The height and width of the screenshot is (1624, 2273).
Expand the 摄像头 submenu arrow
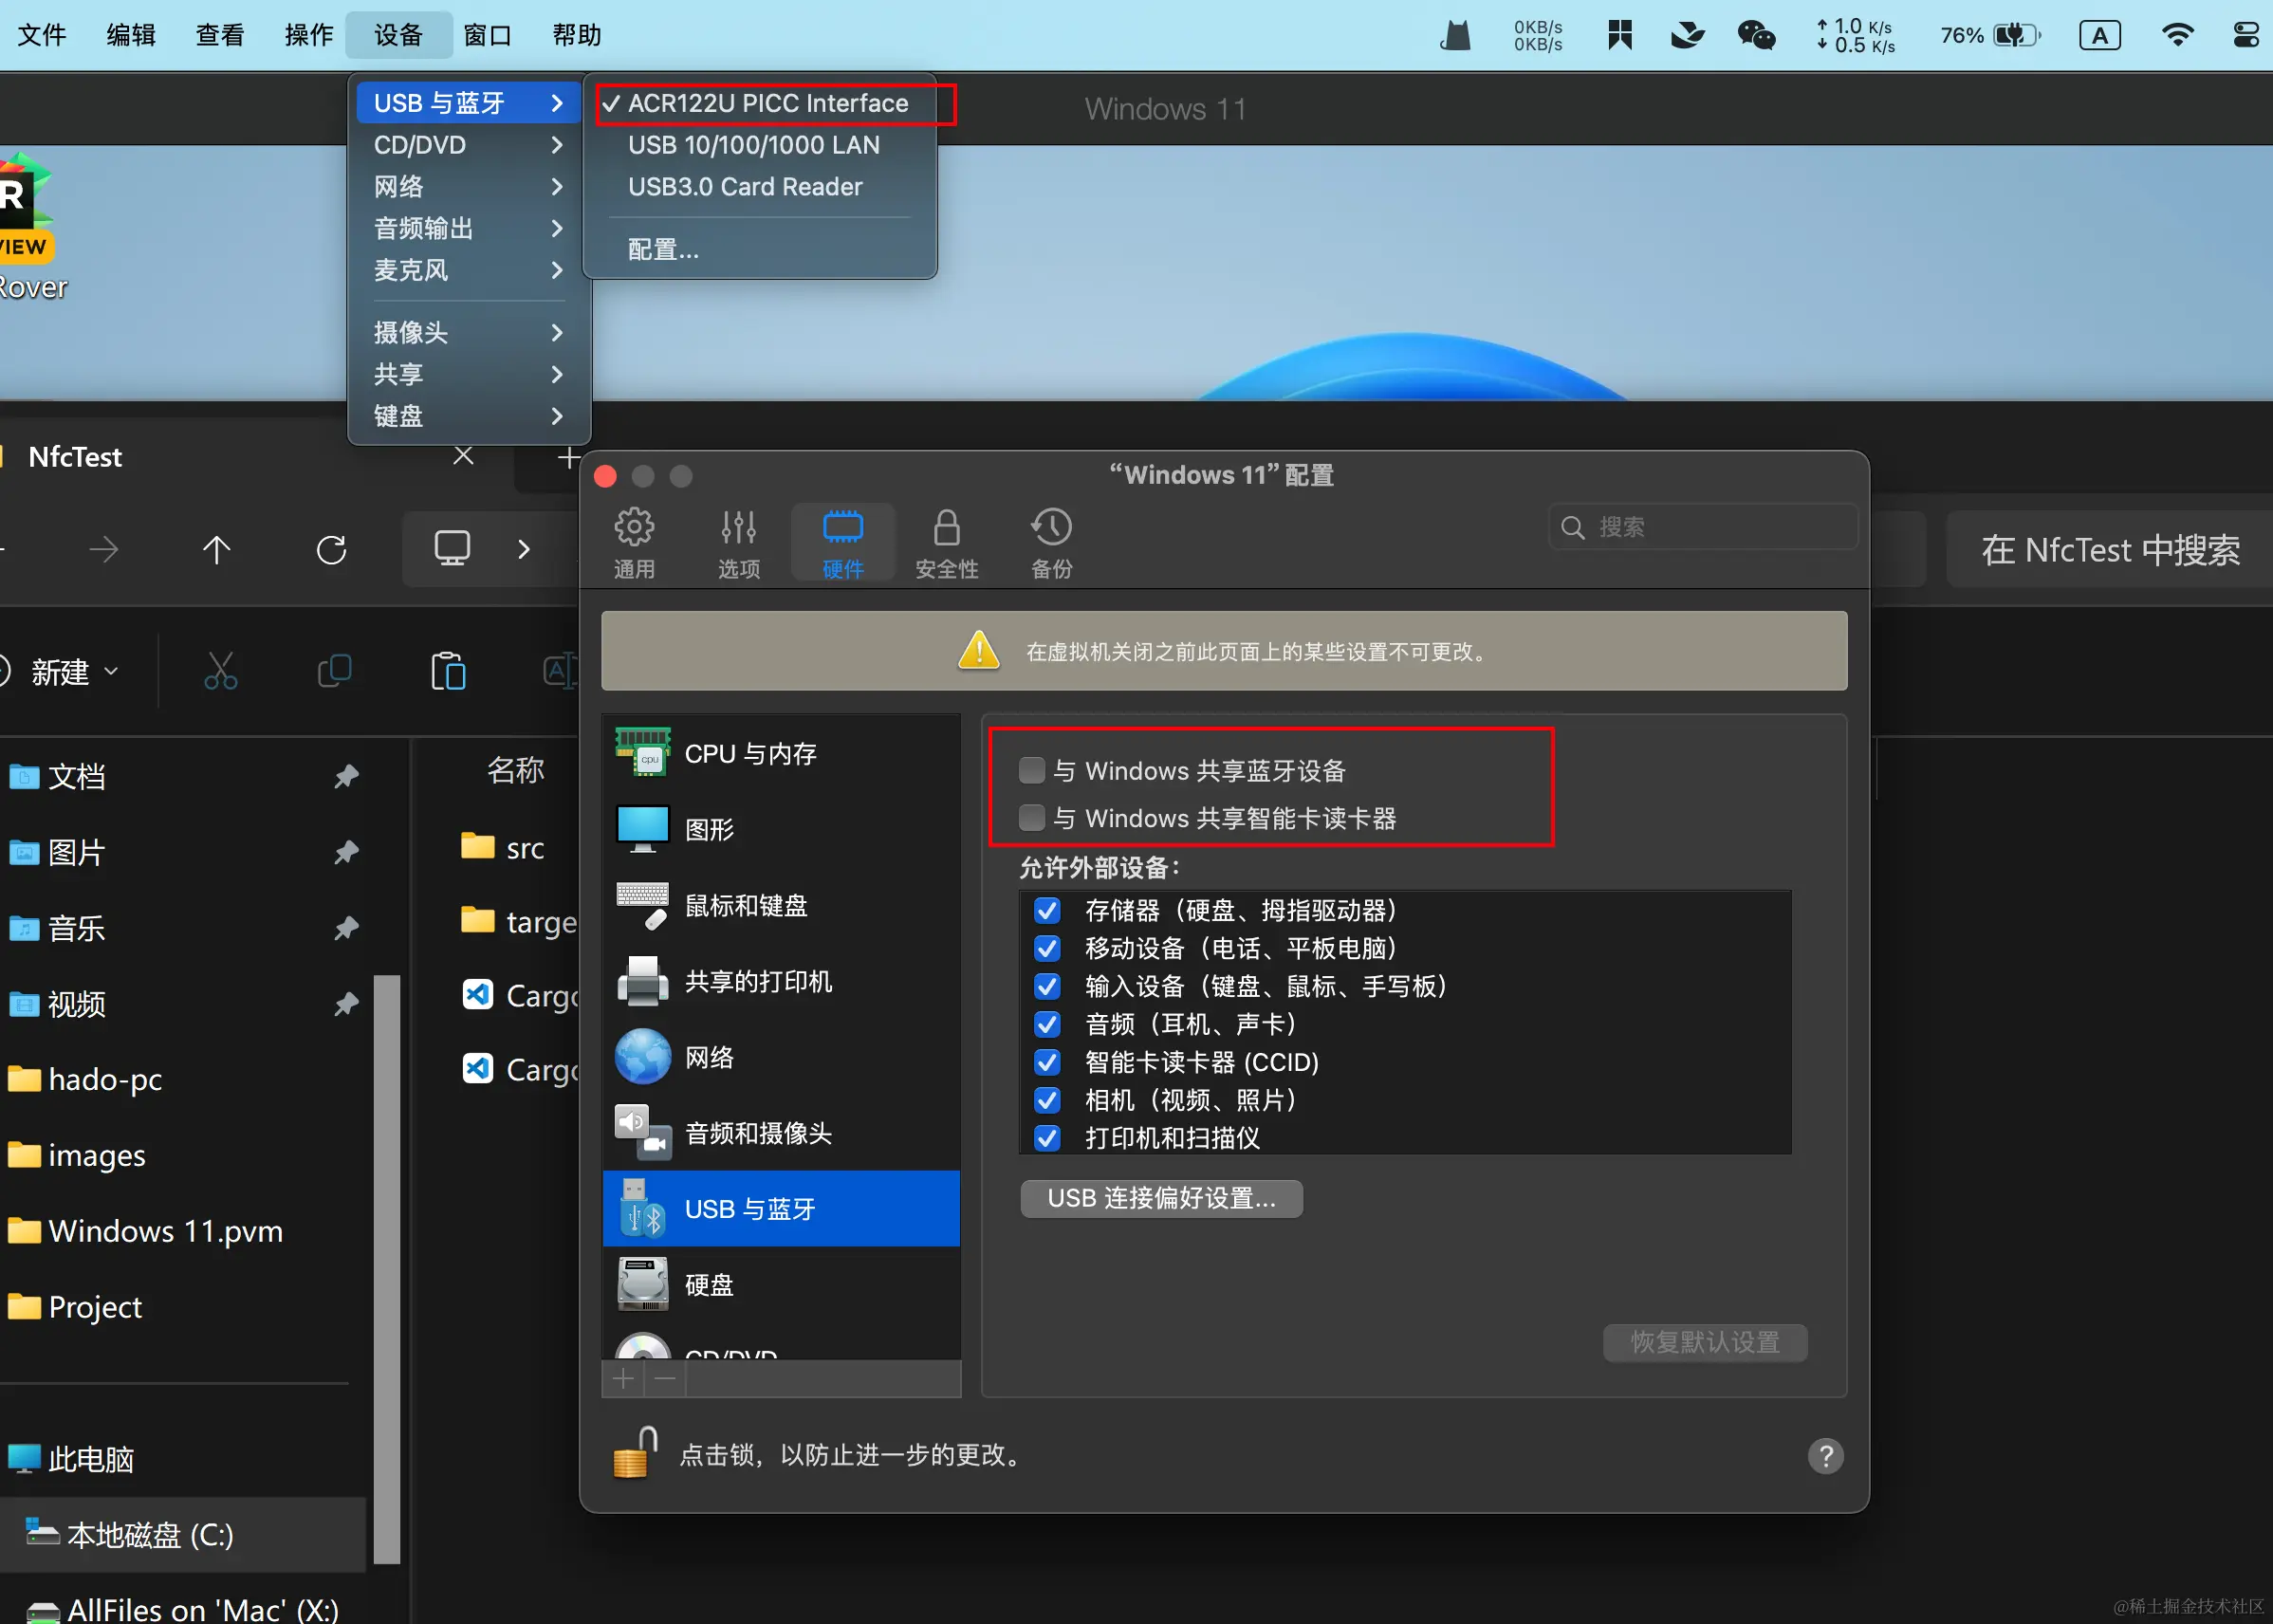pyautogui.click(x=556, y=332)
